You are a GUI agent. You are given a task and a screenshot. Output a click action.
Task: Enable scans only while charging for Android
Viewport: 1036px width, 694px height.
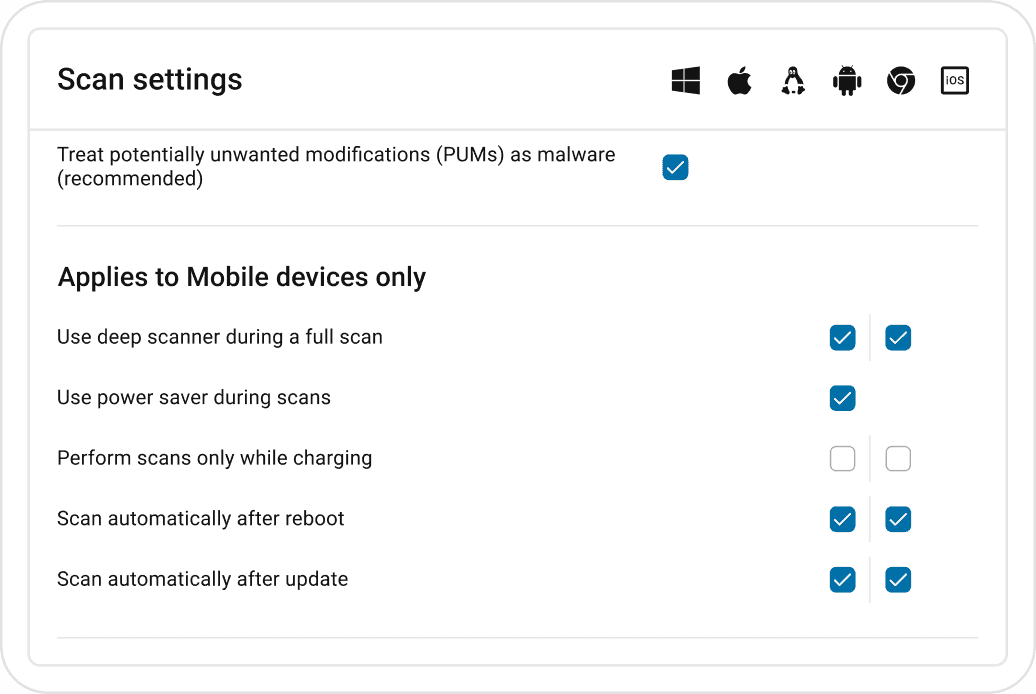[843, 459]
